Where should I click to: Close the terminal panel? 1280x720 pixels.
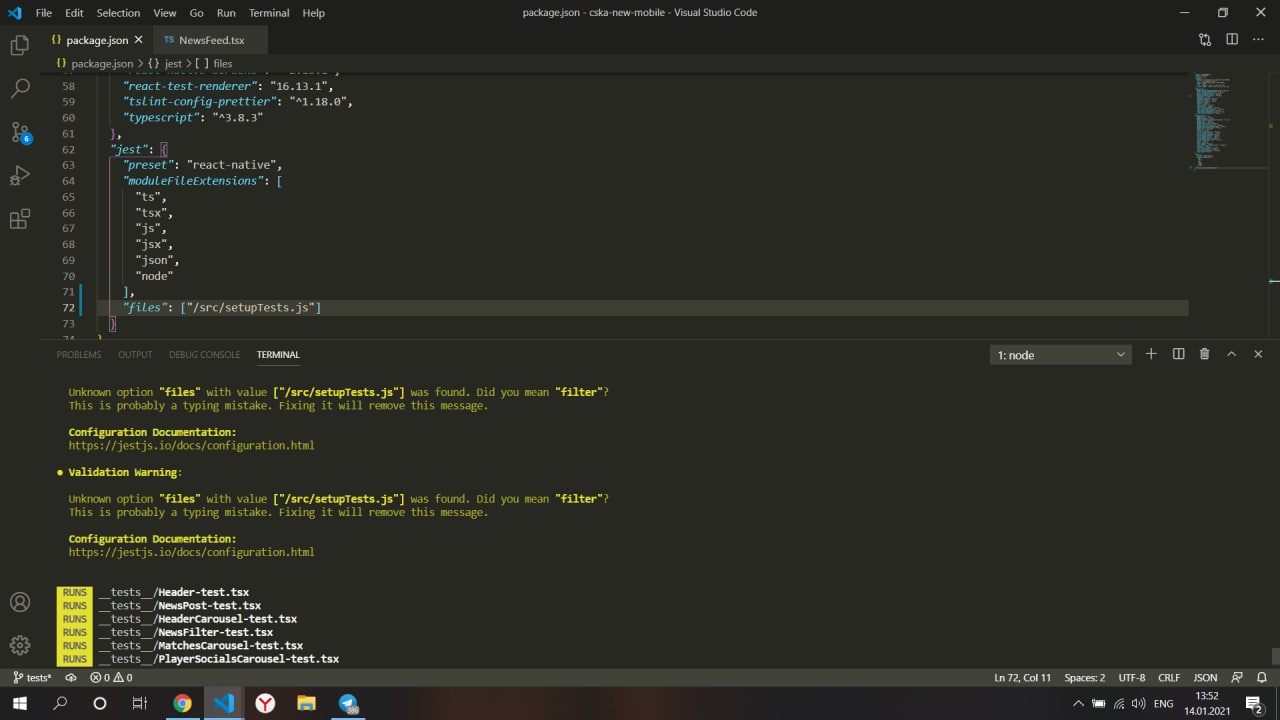click(1258, 354)
